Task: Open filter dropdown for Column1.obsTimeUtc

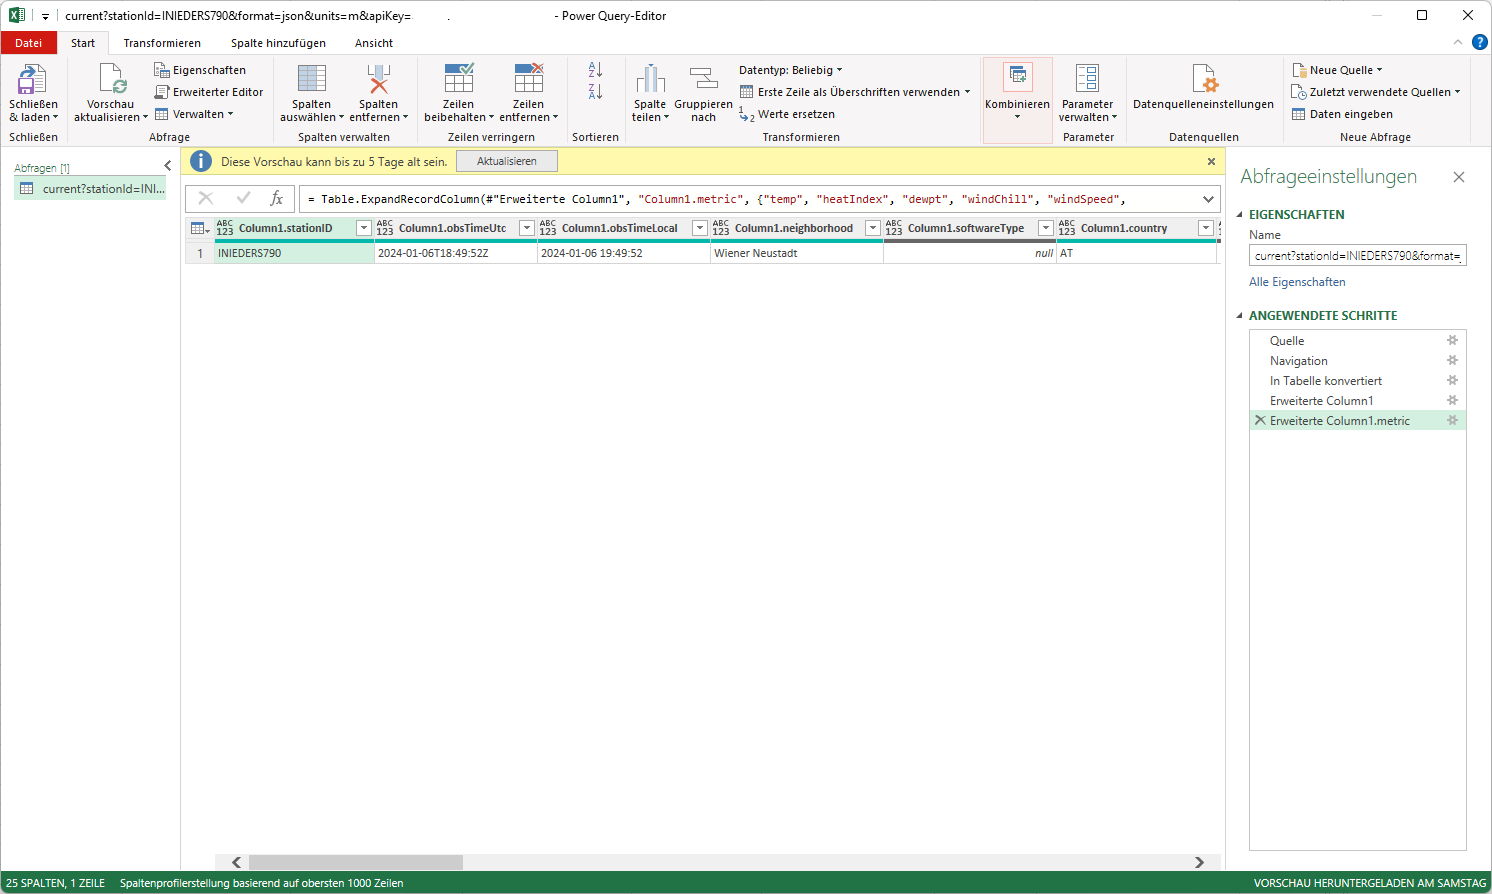Action: 527,228
